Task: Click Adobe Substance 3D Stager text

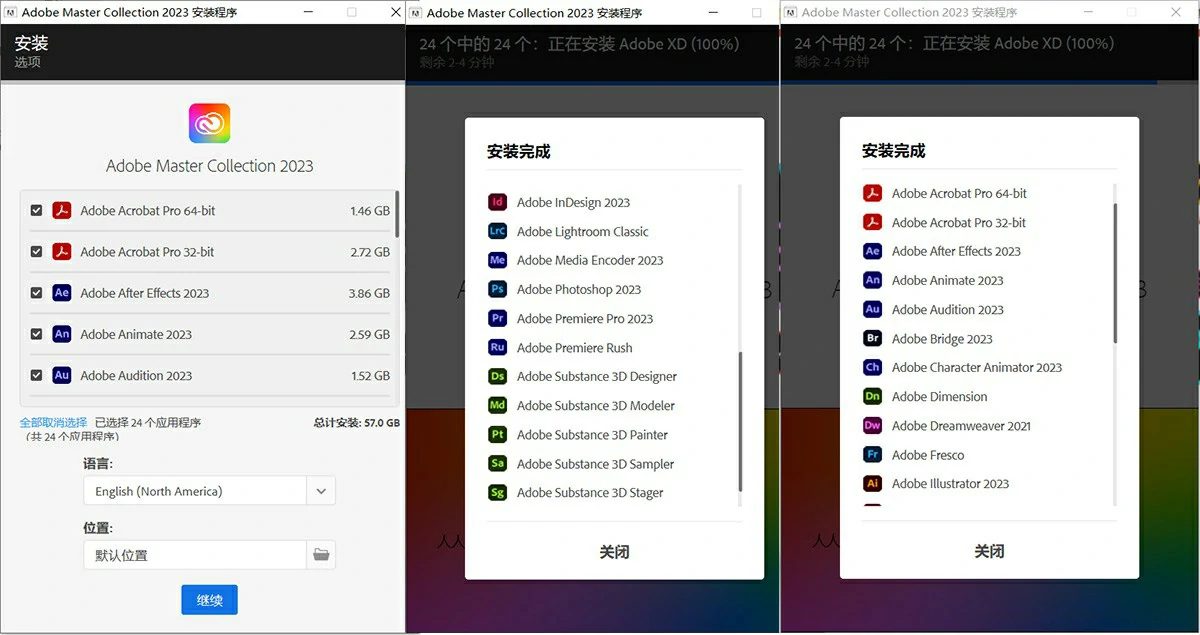Action: click(x=590, y=492)
